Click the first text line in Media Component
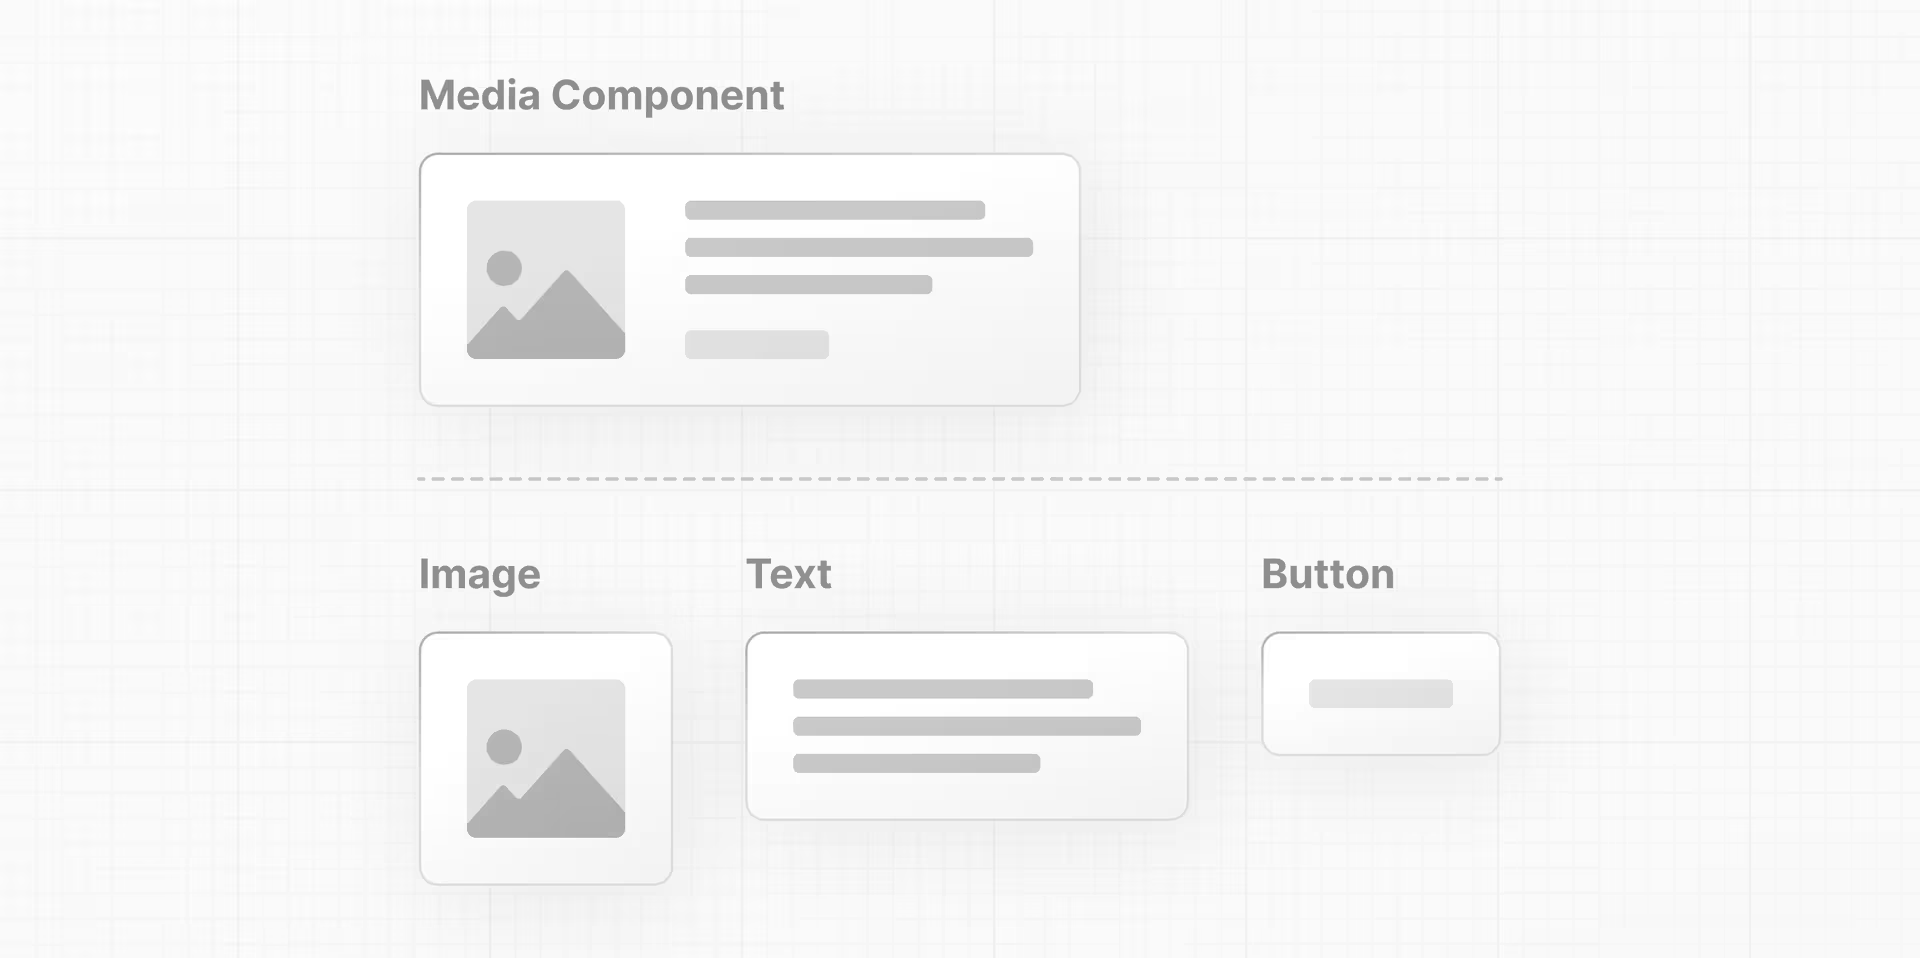Screen dimensions: 1920x958 point(835,210)
